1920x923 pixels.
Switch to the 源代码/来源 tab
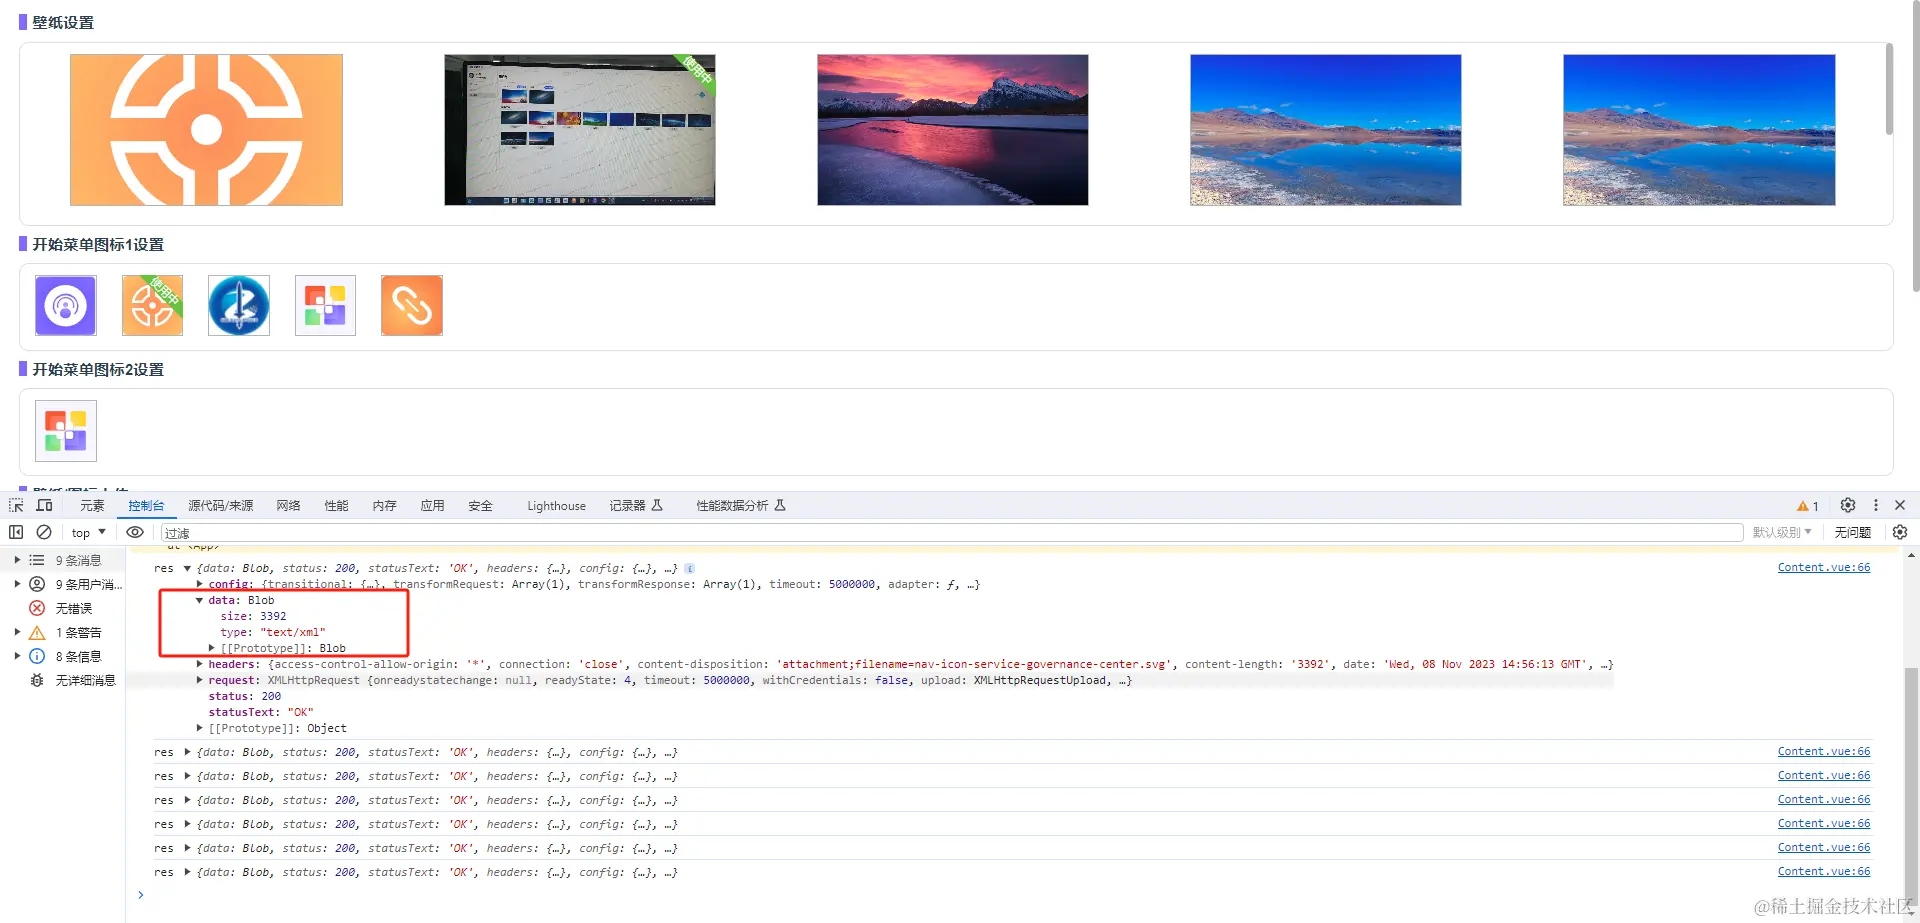(x=221, y=506)
